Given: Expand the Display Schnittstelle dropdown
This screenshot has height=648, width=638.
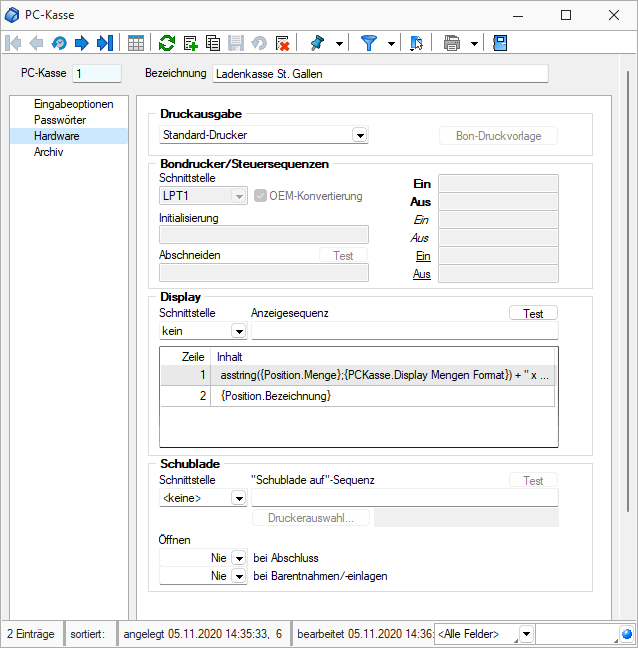Looking at the screenshot, I should tap(239, 331).
